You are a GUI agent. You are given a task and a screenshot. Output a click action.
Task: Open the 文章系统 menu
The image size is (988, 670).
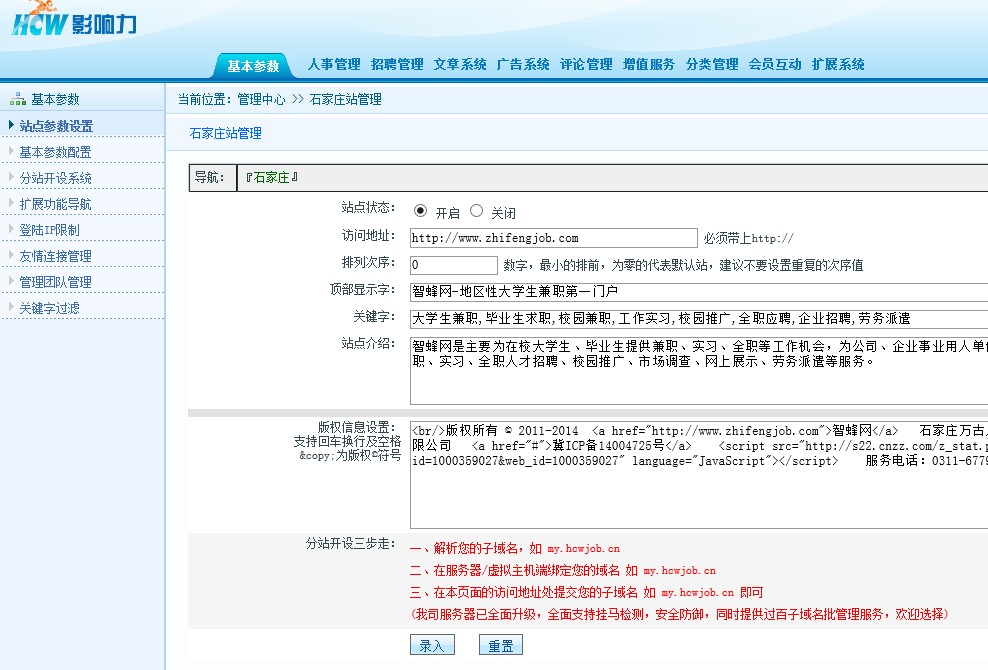coord(460,64)
